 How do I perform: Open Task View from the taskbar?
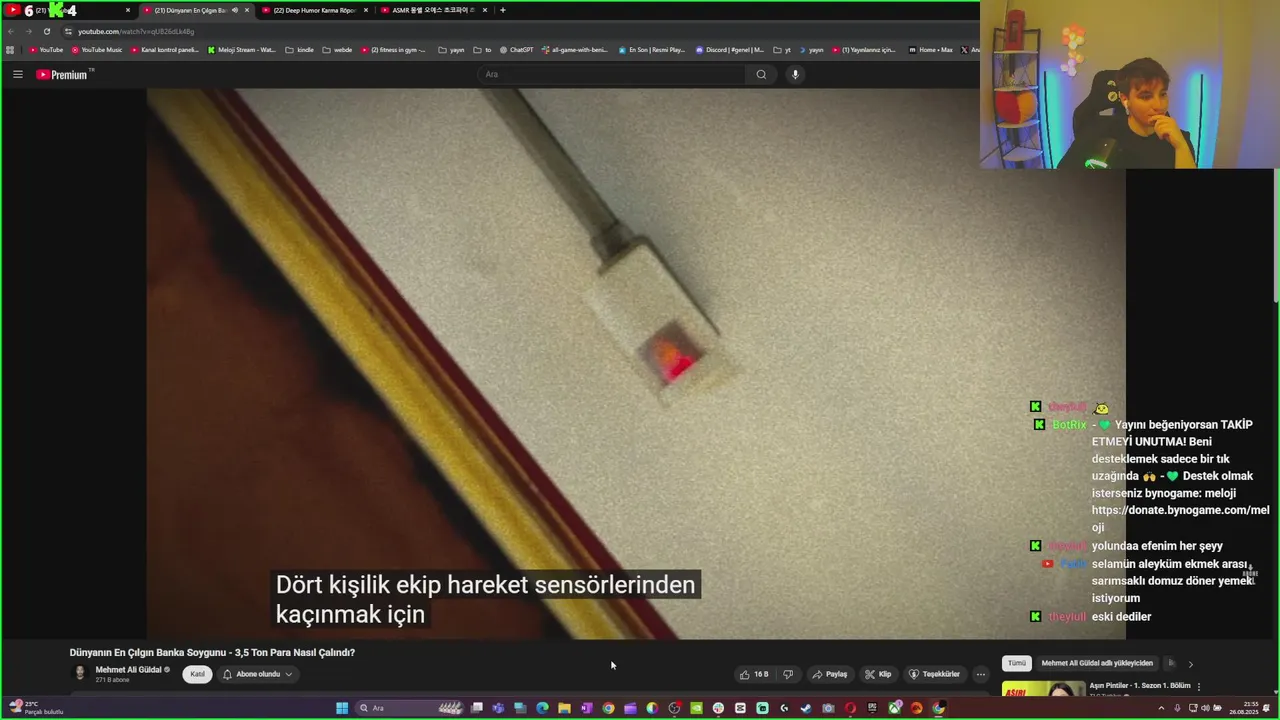(477, 708)
